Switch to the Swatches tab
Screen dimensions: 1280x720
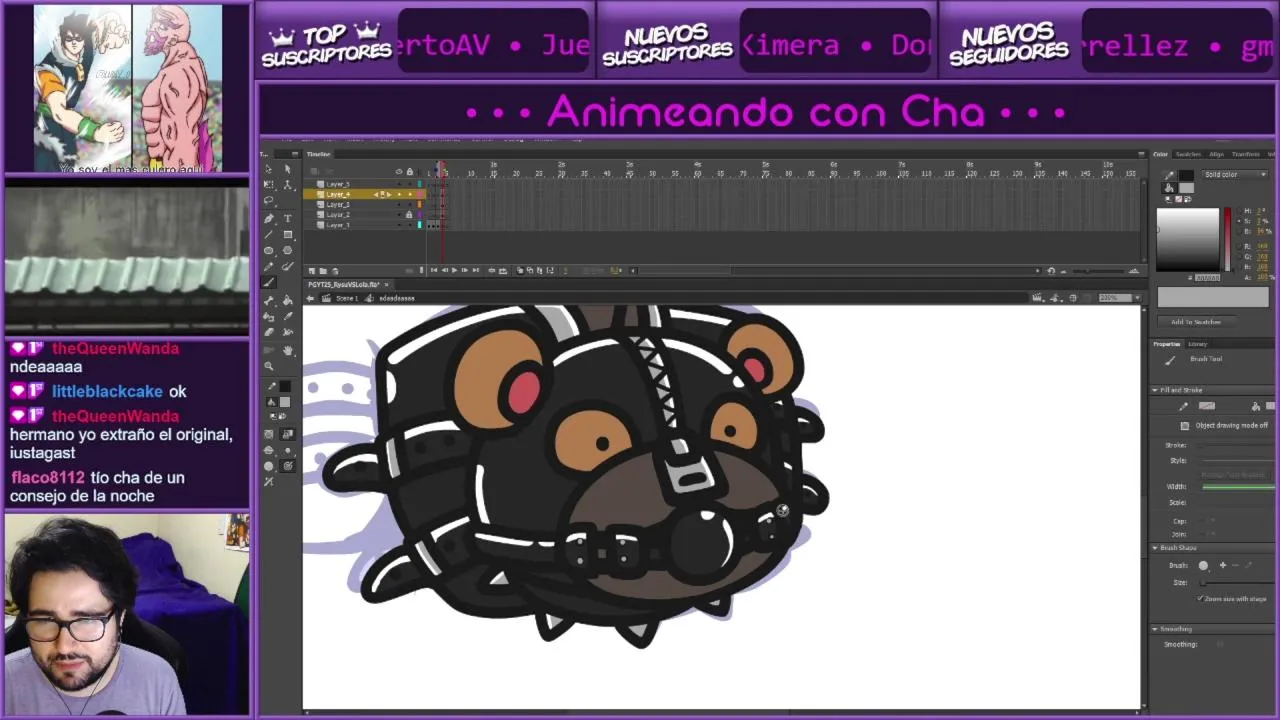coord(1188,154)
